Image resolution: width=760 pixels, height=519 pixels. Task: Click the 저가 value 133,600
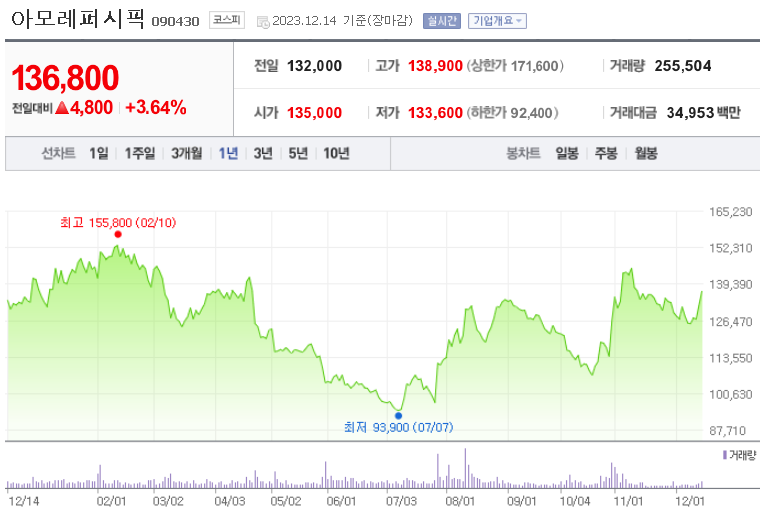(x=435, y=113)
